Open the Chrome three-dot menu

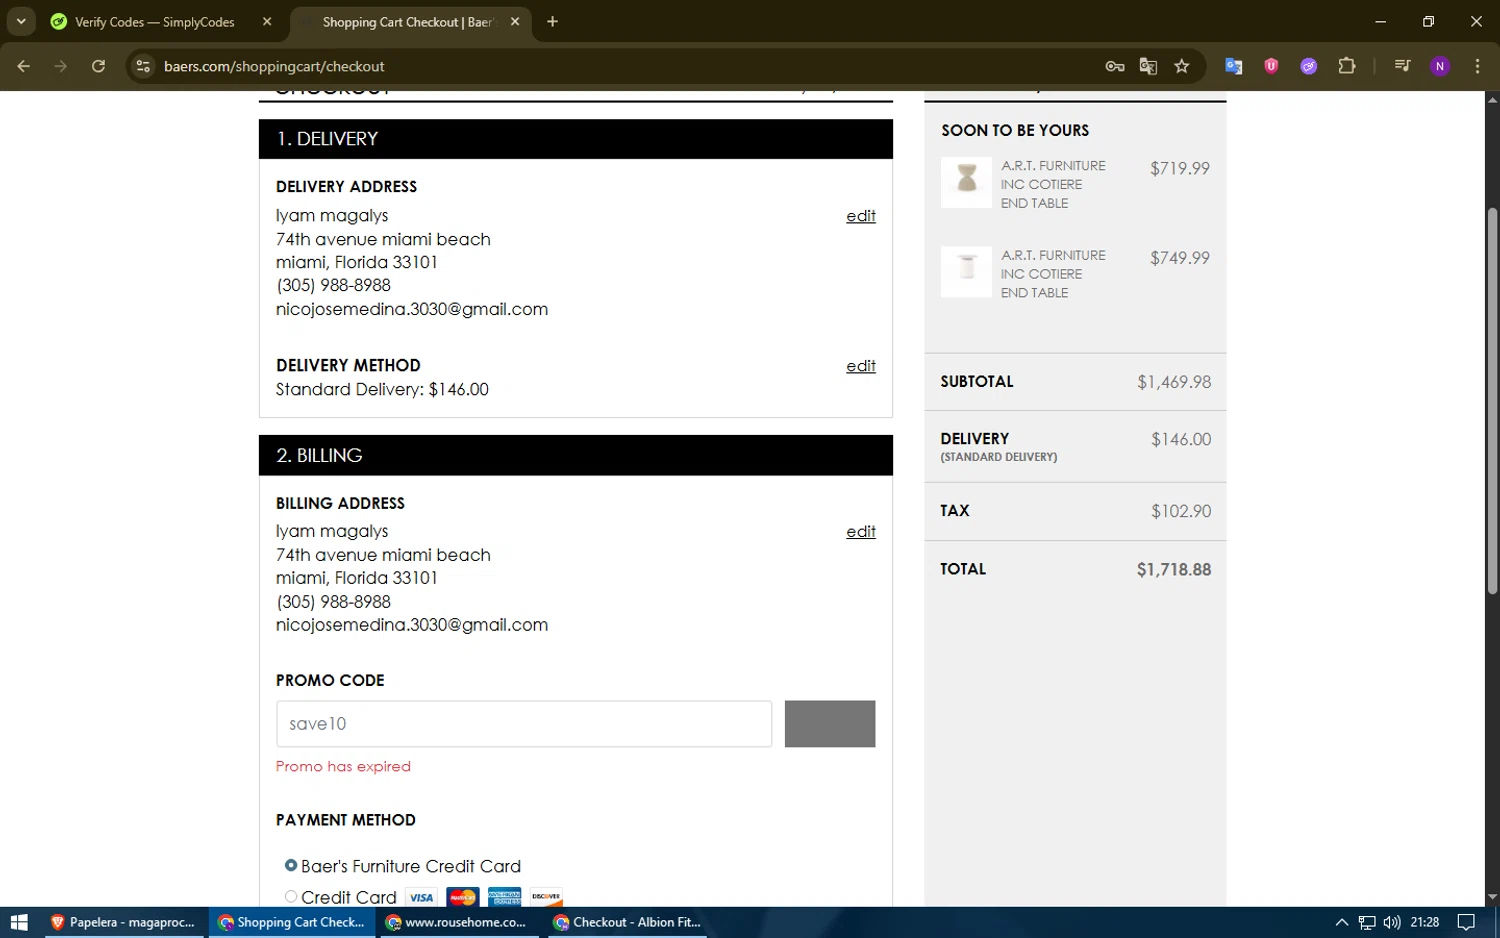[1477, 66]
